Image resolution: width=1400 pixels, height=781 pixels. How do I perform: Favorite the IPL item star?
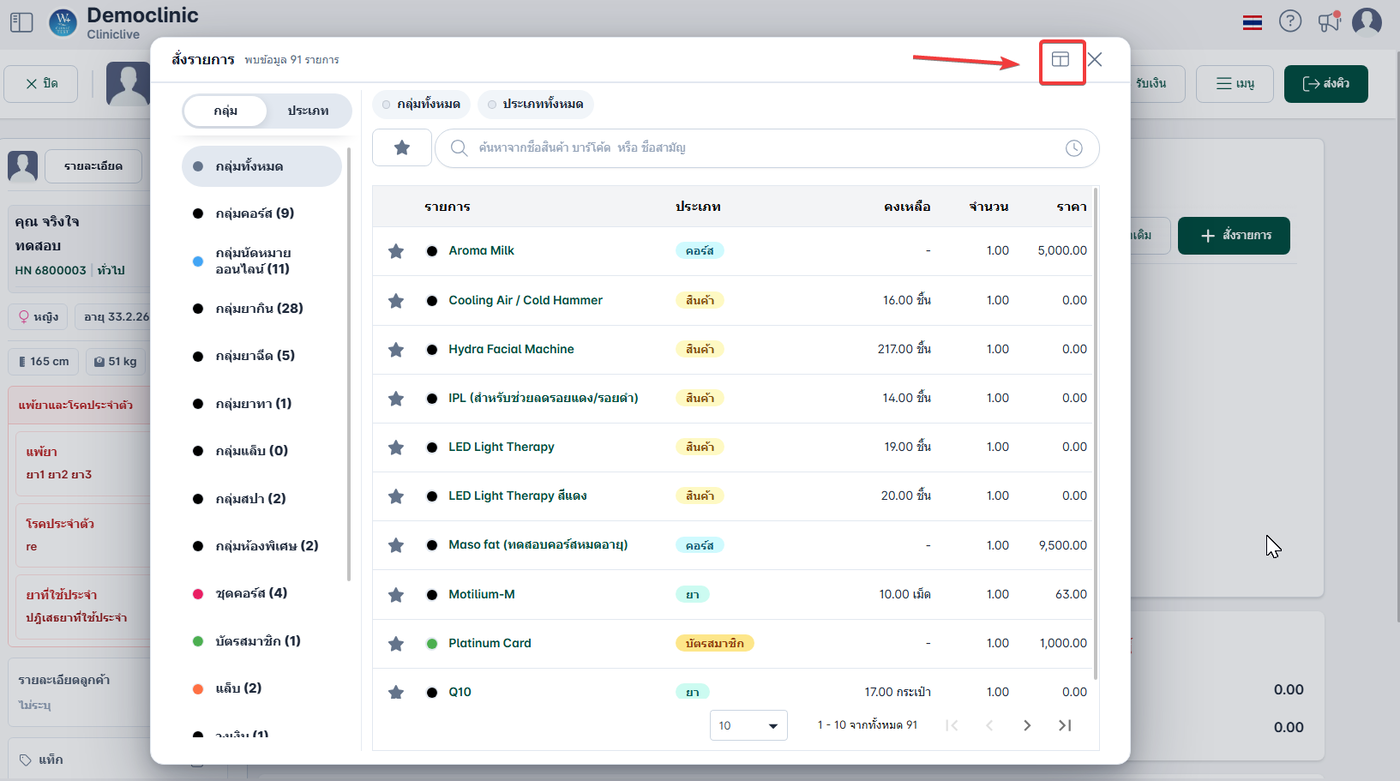pyautogui.click(x=396, y=398)
